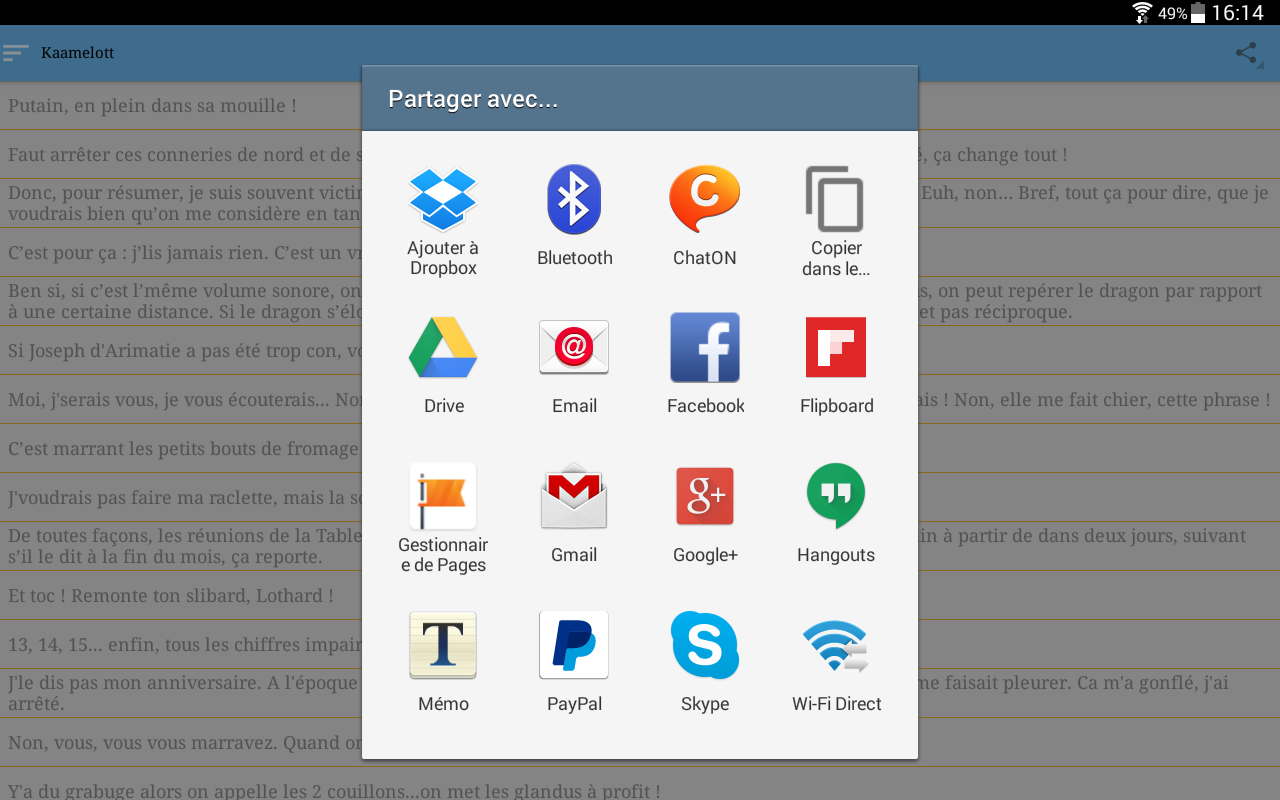Image resolution: width=1280 pixels, height=800 pixels.
Task: Choose Bluetooth in share dialog
Action: click(x=574, y=217)
